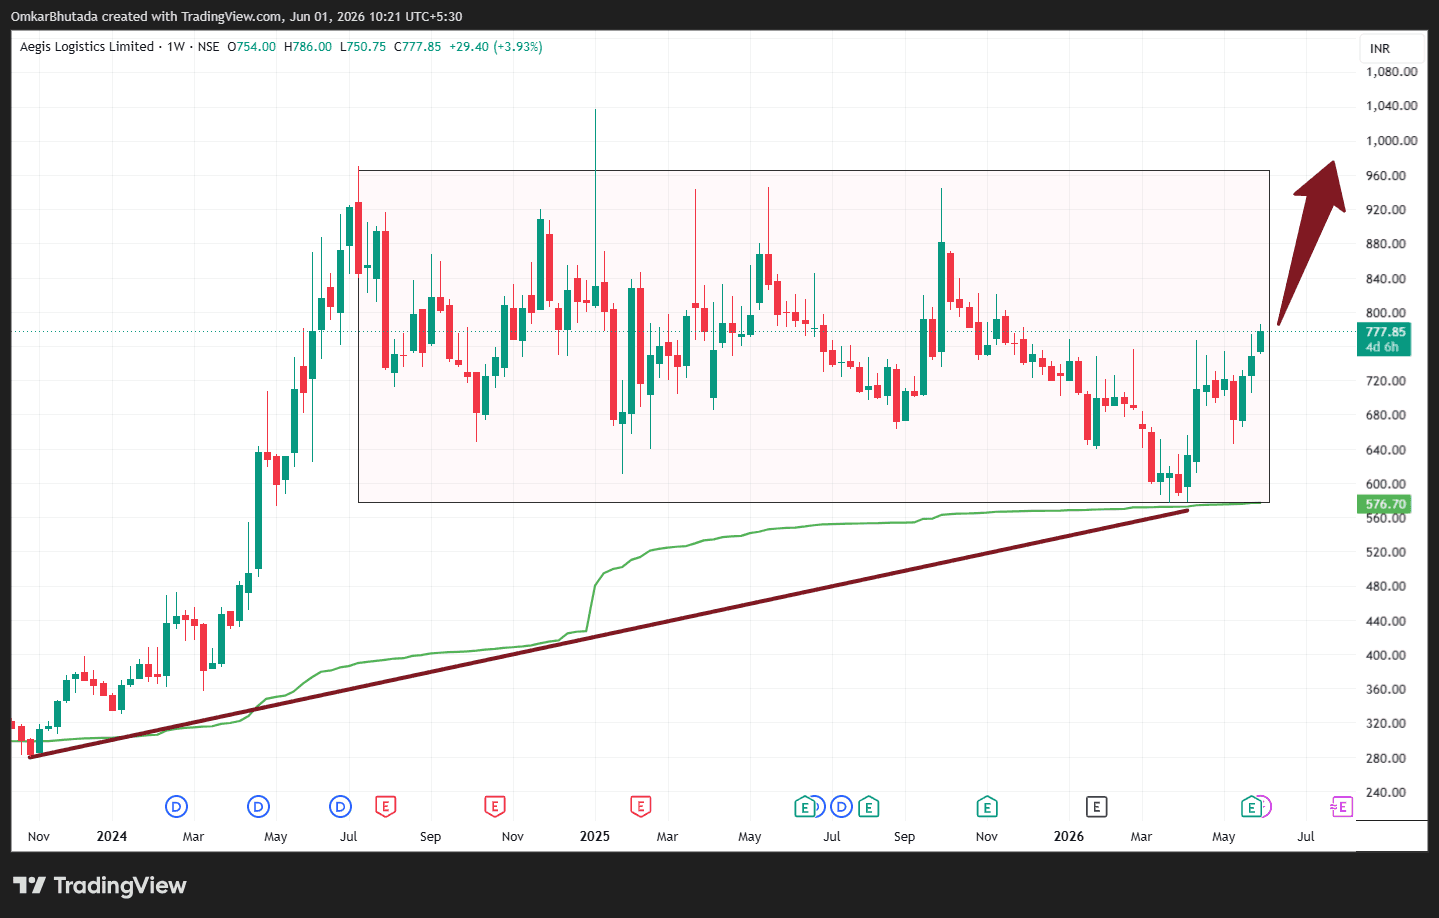
Task: Click the purple upcoming earnings marker
Action: tap(1342, 806)
